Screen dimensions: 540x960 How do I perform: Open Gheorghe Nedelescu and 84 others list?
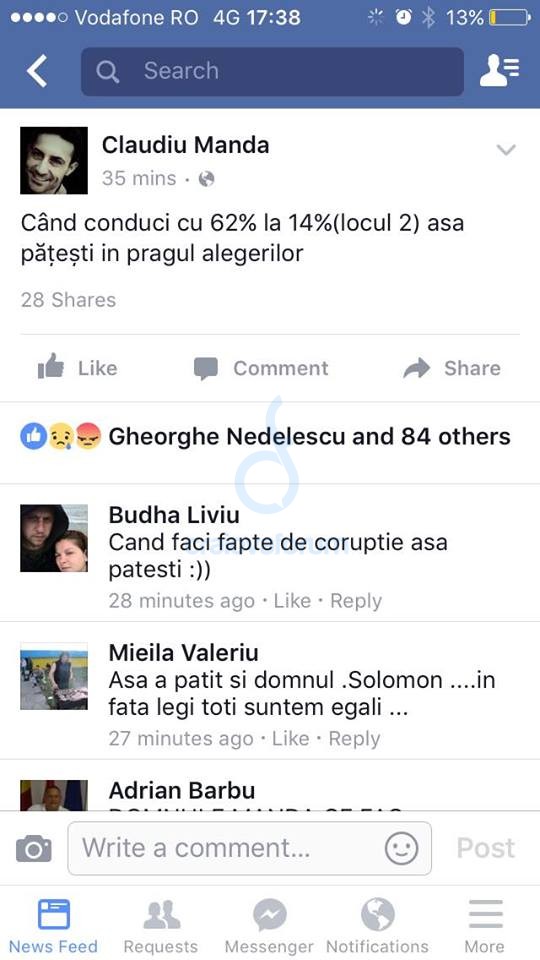tap(309, 437)
